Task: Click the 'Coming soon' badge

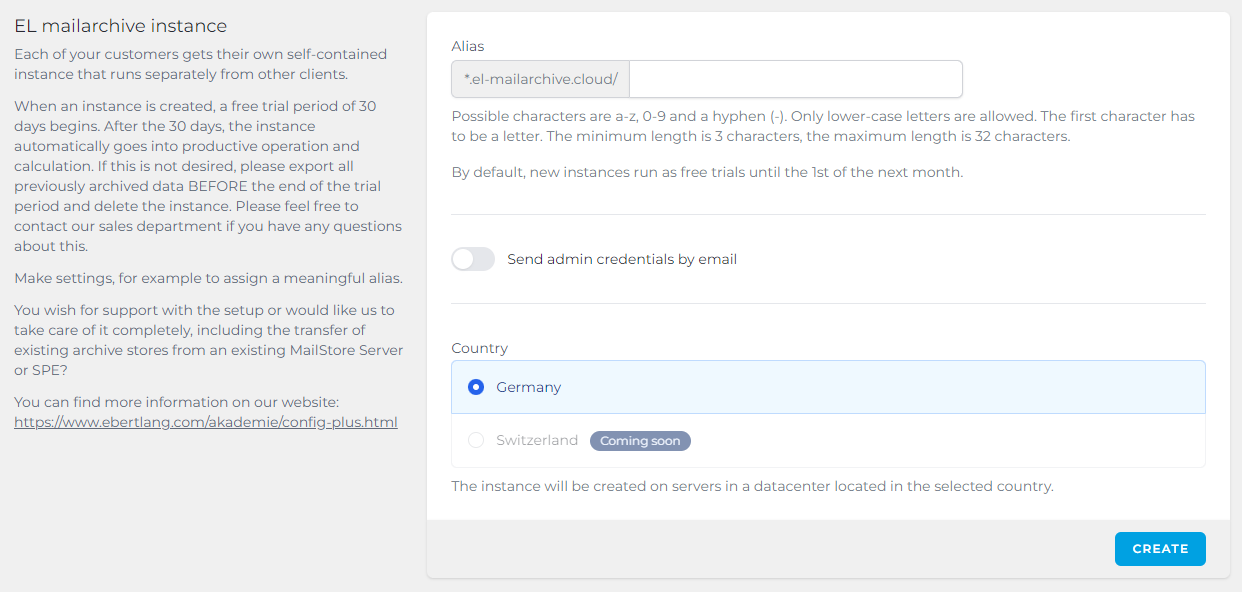Action: [640, 440]
